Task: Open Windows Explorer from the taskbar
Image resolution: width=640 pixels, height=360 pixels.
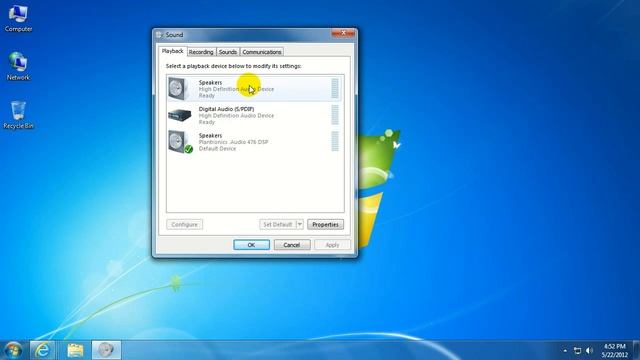Action: point(76,350)
